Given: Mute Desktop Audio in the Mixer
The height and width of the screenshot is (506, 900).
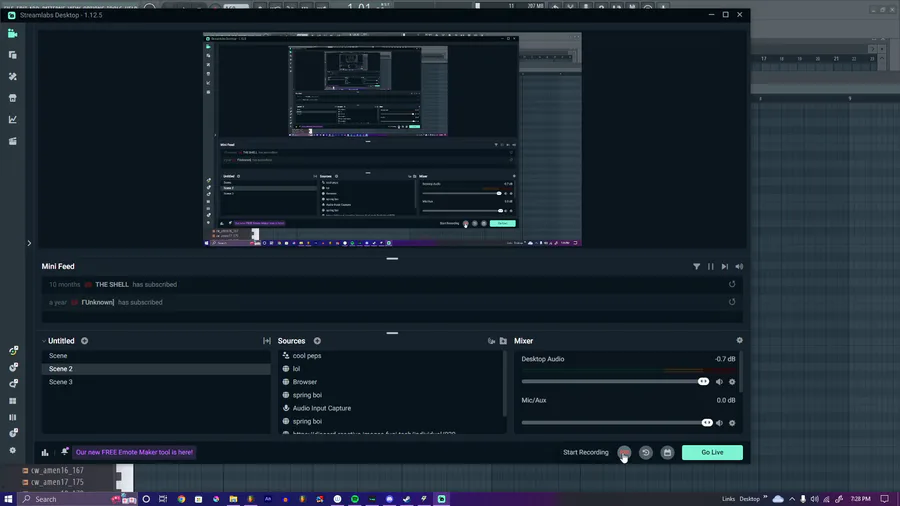Looking at the screenshot, I should pyautogui.click(x=719, y=382).
